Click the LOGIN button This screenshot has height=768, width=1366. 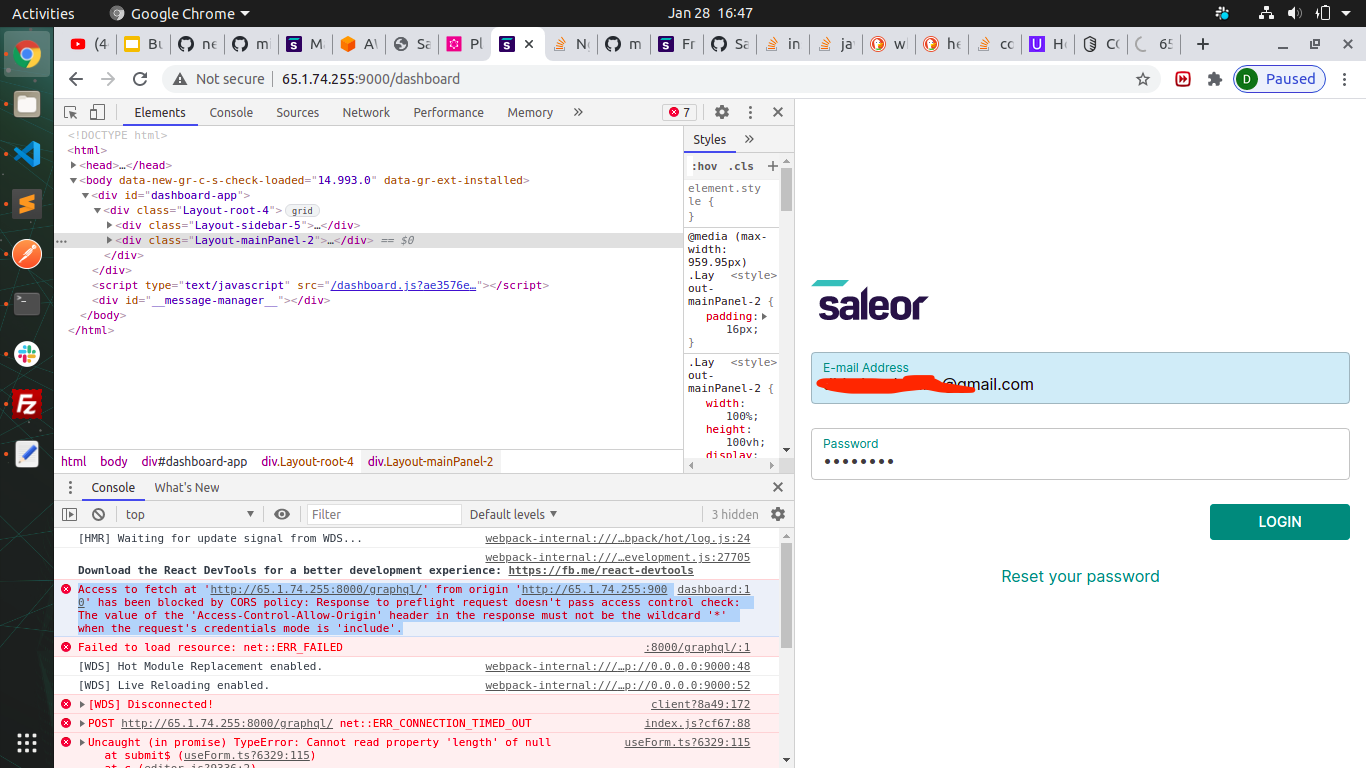coord(1280,522)
